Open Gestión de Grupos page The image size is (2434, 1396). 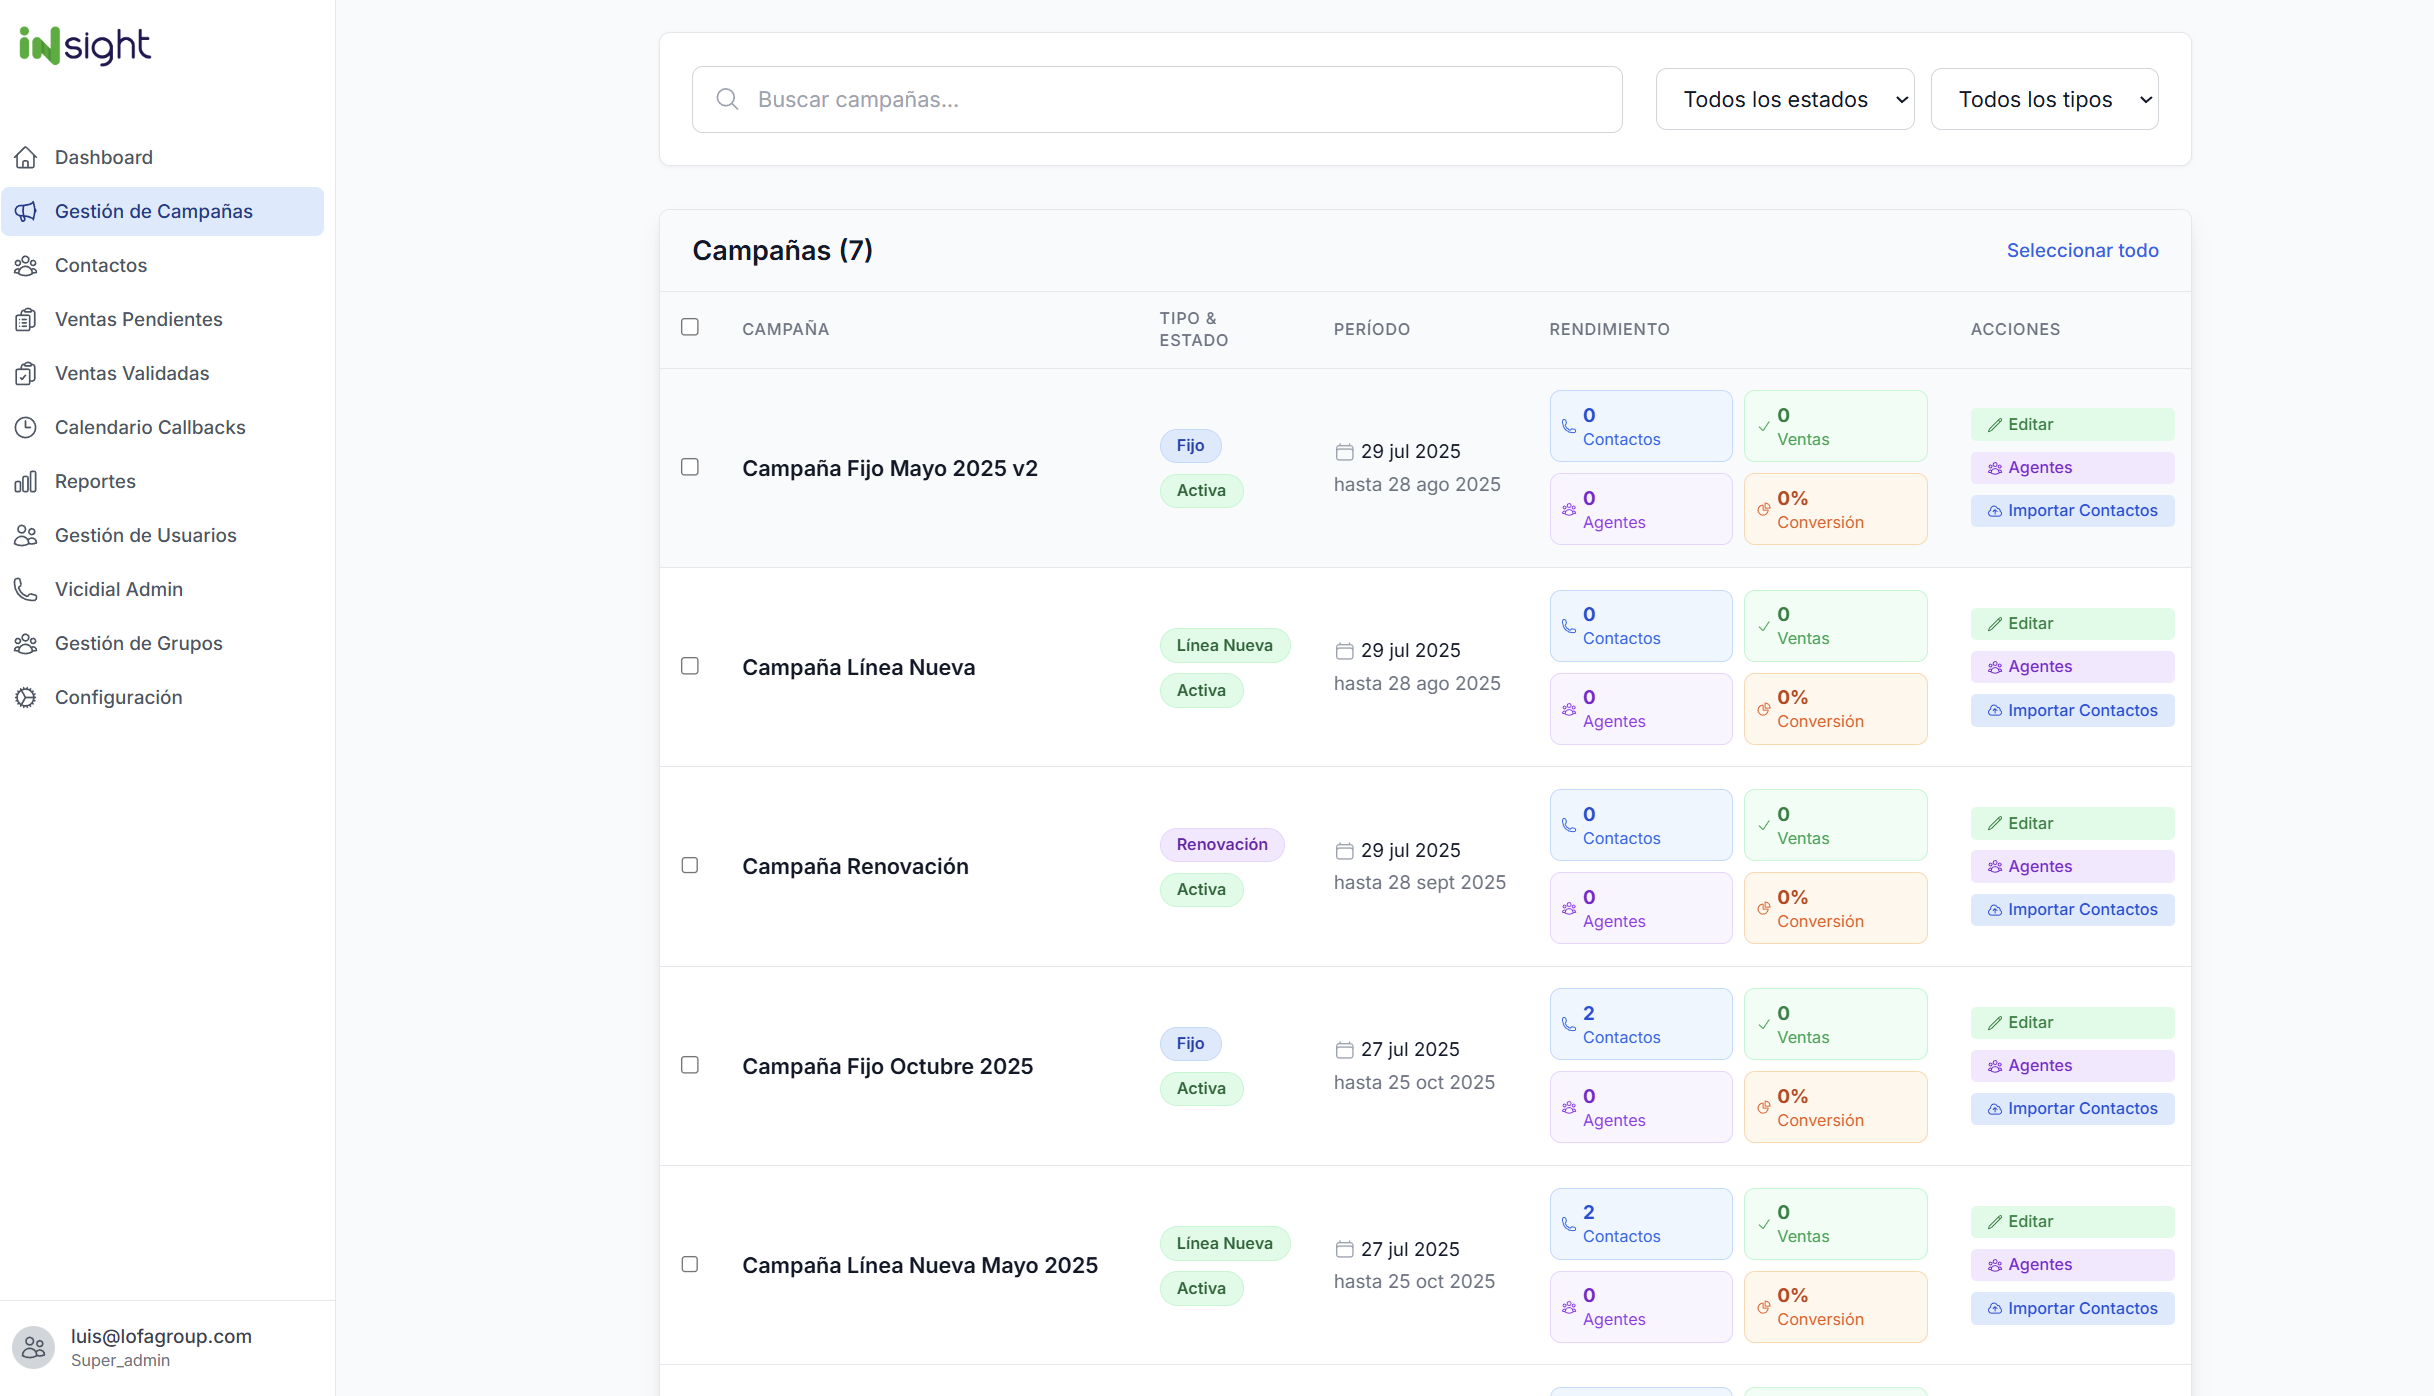coord(139,643)
